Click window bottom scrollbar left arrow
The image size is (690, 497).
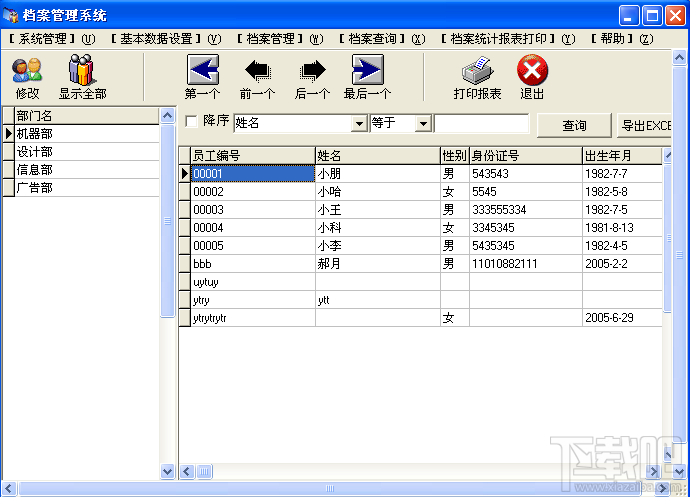(x=9, y=489)
